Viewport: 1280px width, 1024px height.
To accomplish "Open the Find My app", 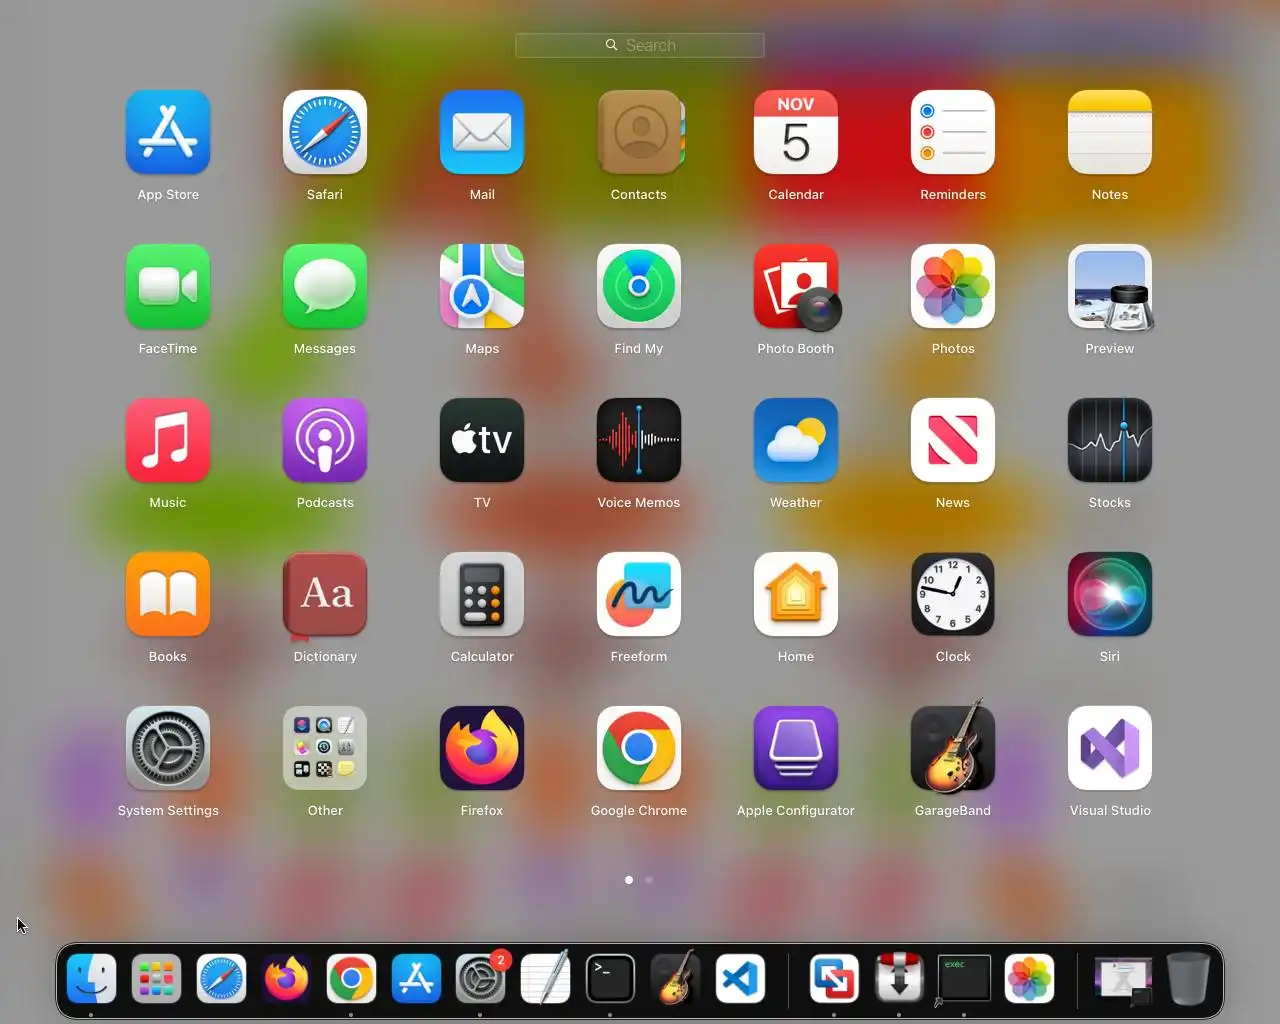I will pyautogui.click(x=639, y=286).
